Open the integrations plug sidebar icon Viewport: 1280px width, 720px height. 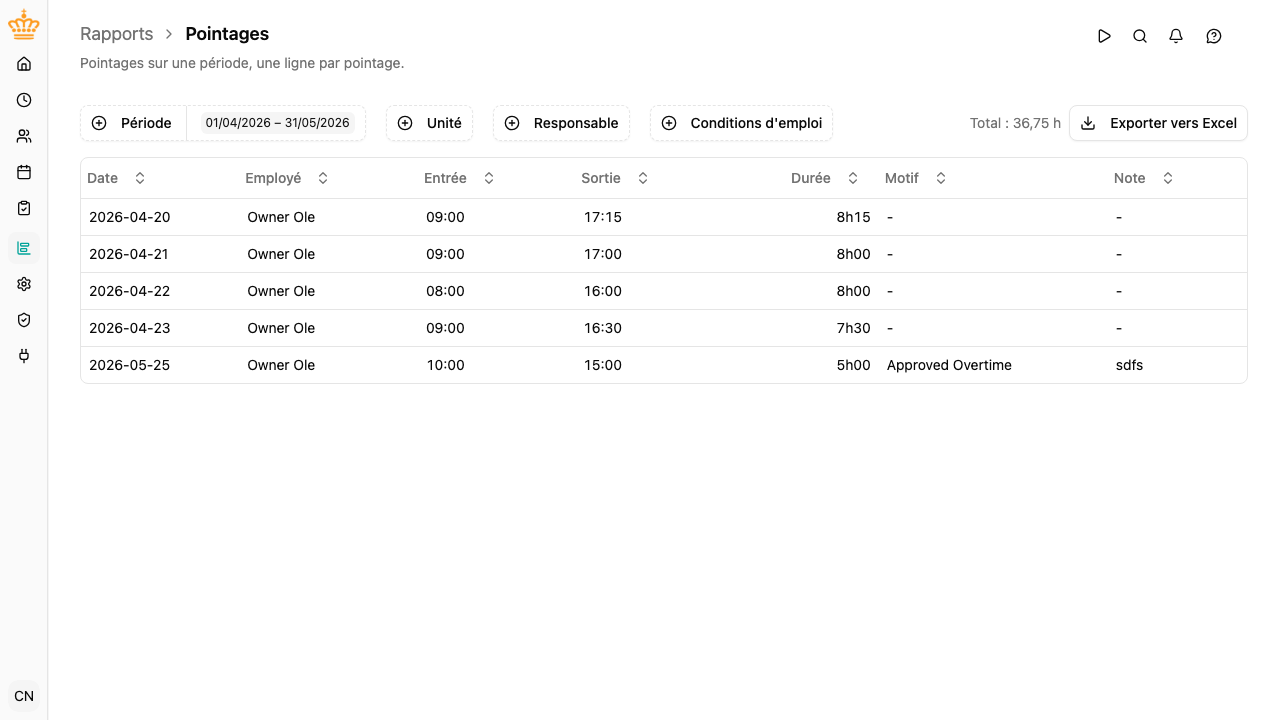tap(24, 355)
